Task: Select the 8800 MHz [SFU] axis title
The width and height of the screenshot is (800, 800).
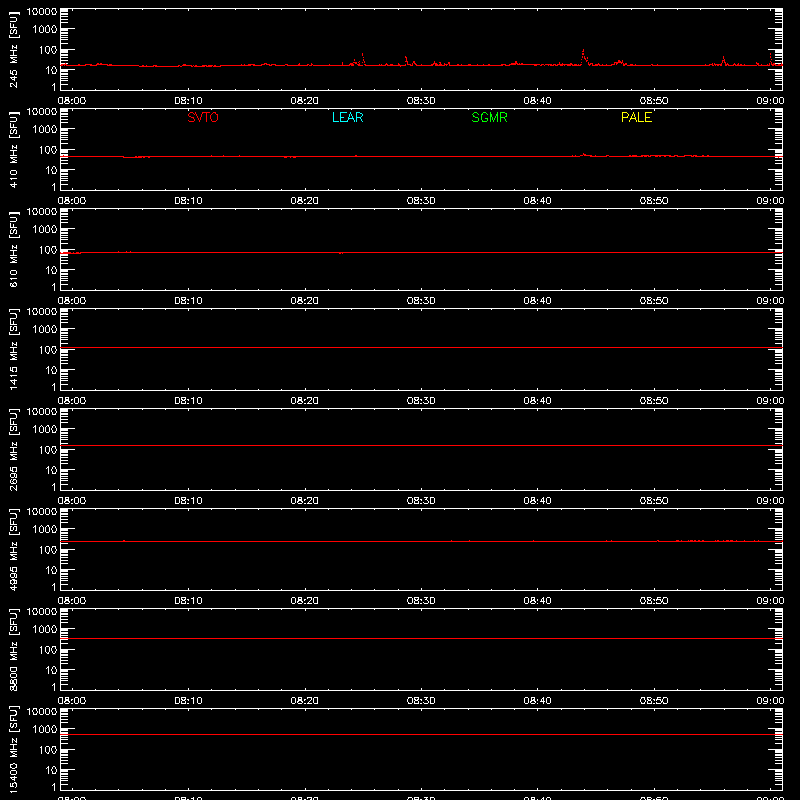Action: (13, 649)
